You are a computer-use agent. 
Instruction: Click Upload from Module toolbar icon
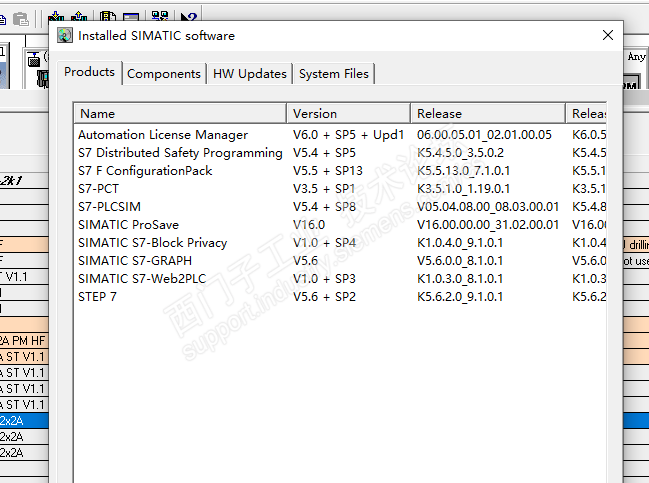coord(79,17)
